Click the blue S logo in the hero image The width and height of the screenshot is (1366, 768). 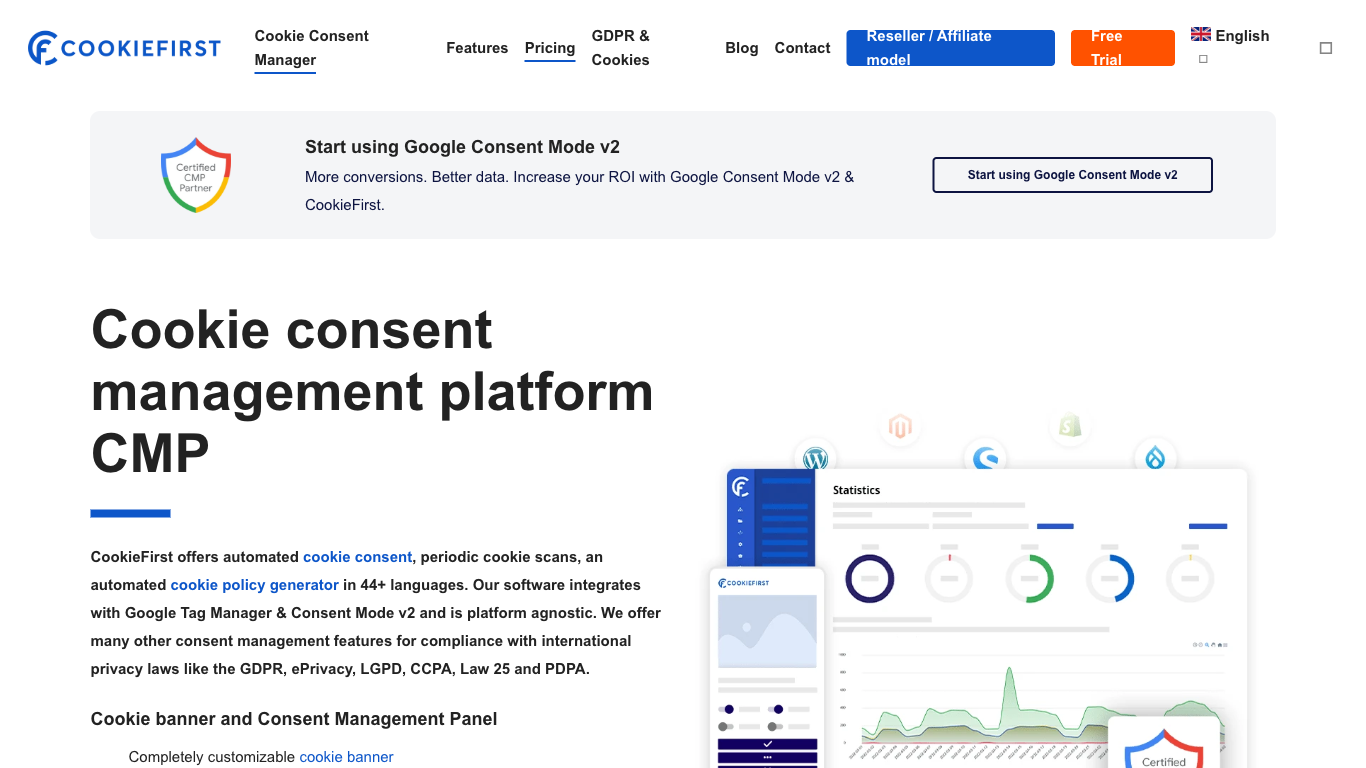986,459
